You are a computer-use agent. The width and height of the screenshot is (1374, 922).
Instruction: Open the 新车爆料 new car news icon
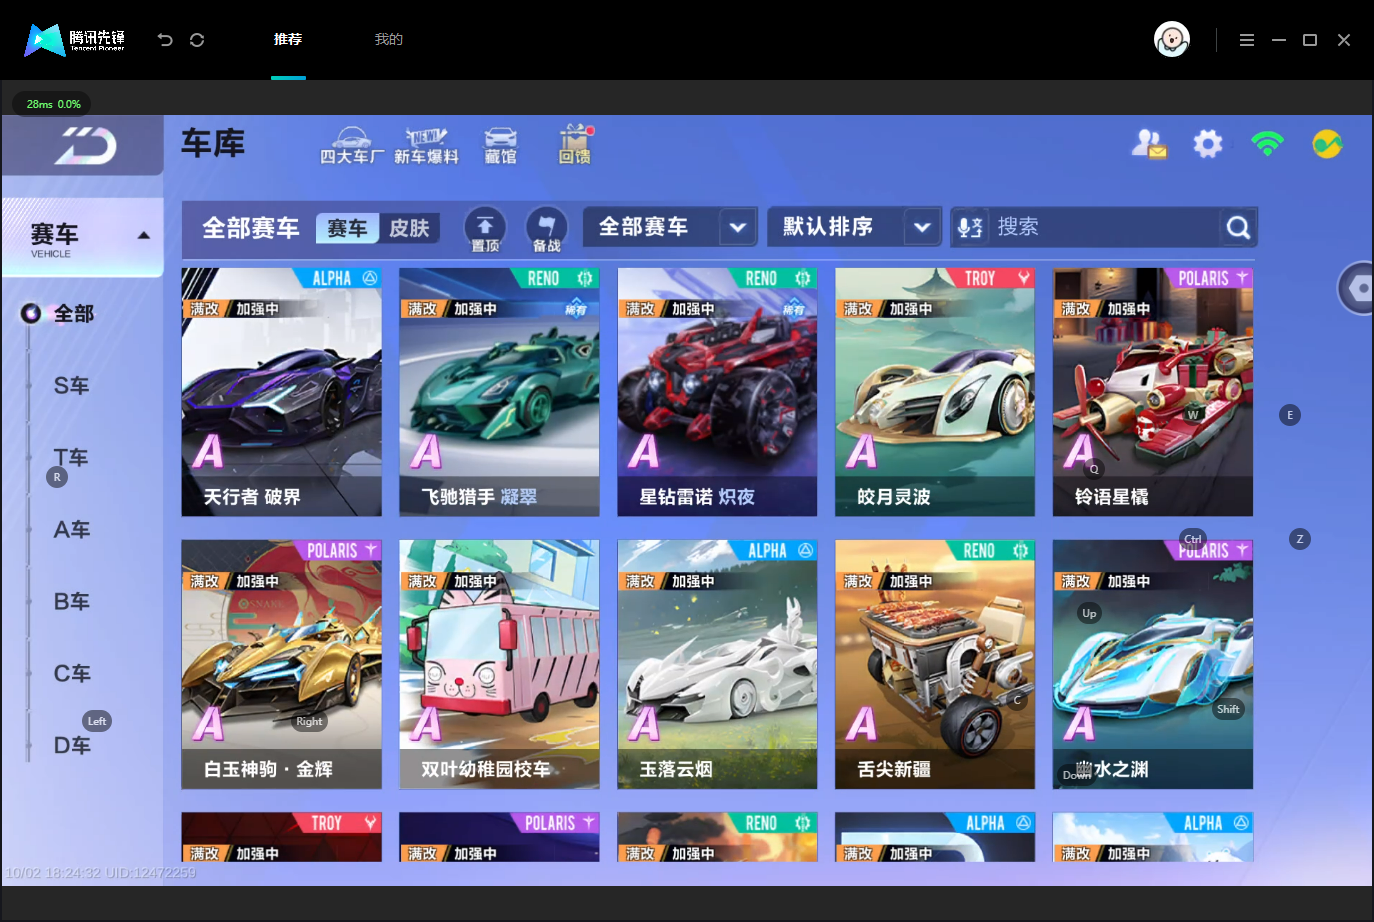(426, 145)
